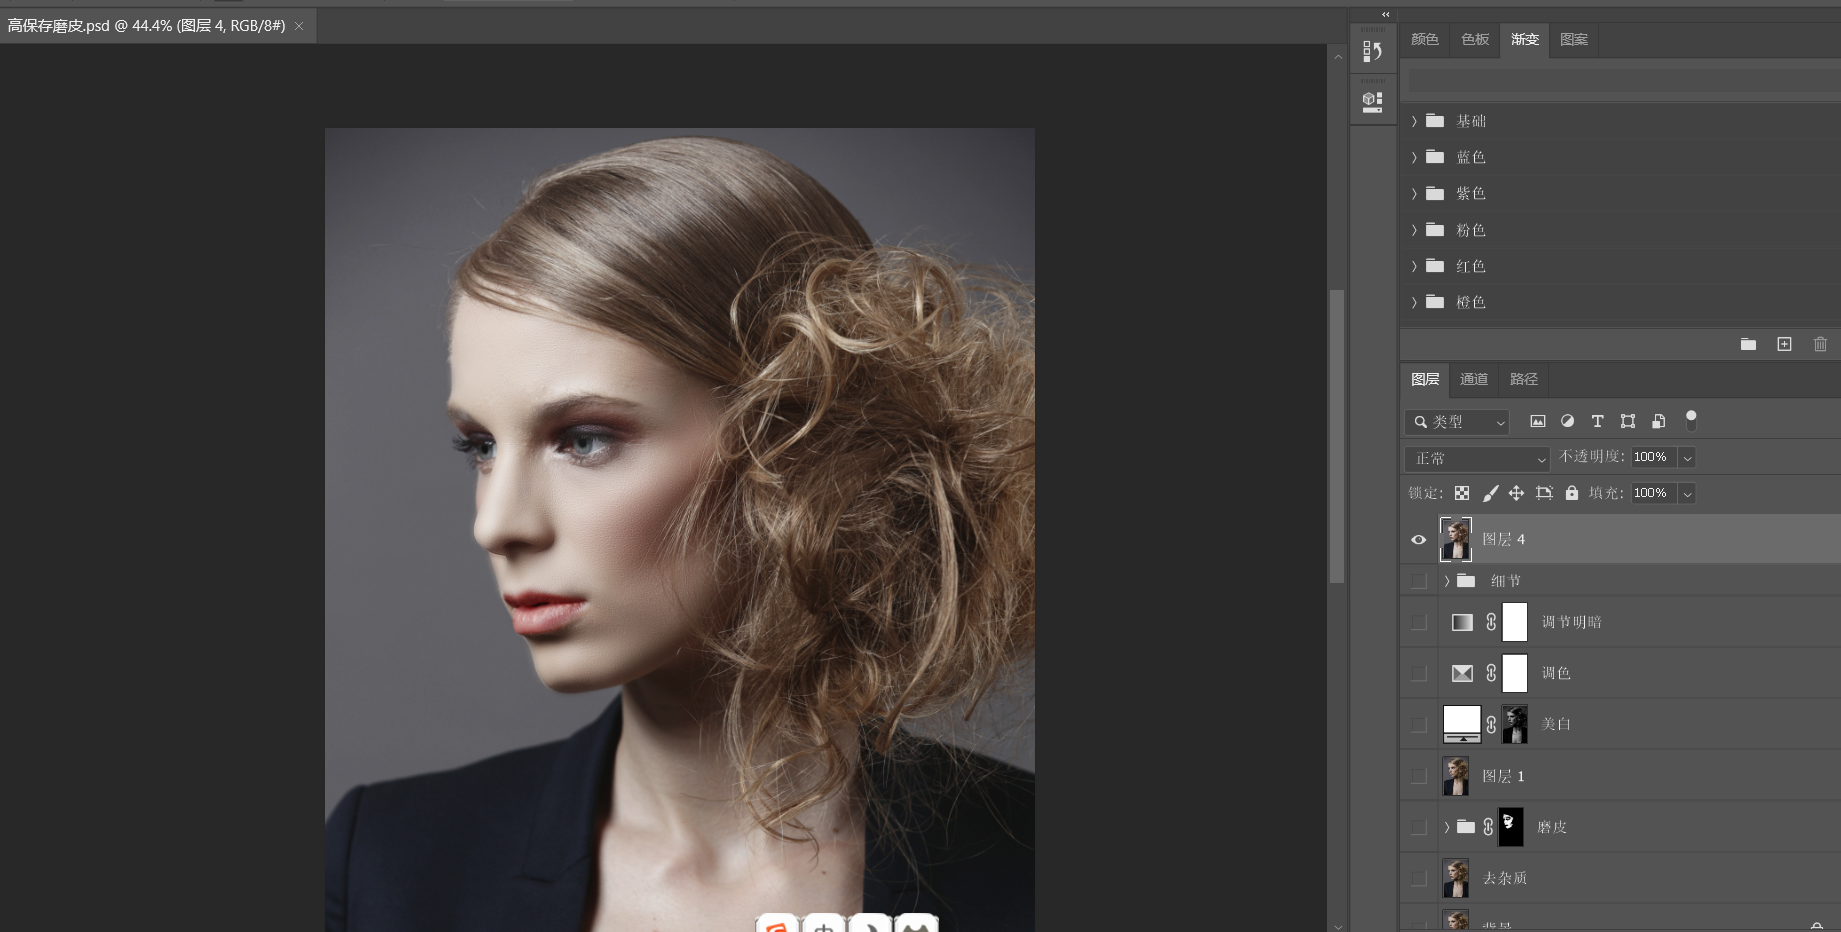The height and width of the screenshot is (932, 1841).
Task: Open the blend mode 正常 dropdown
Action: (1477, 458)
